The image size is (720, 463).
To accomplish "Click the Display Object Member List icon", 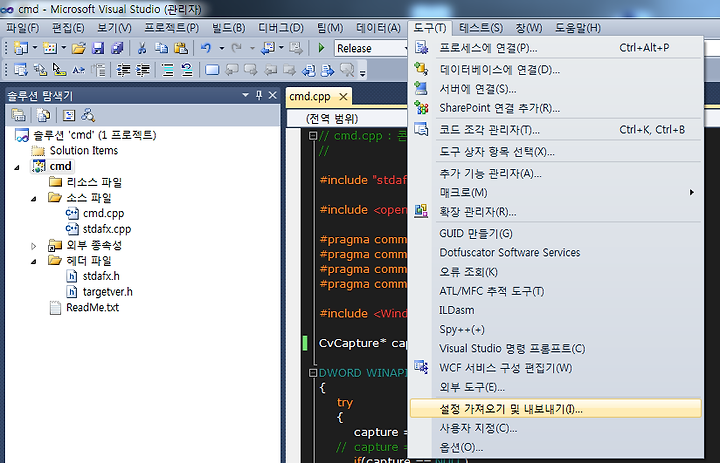I will (x=21, y=70).
